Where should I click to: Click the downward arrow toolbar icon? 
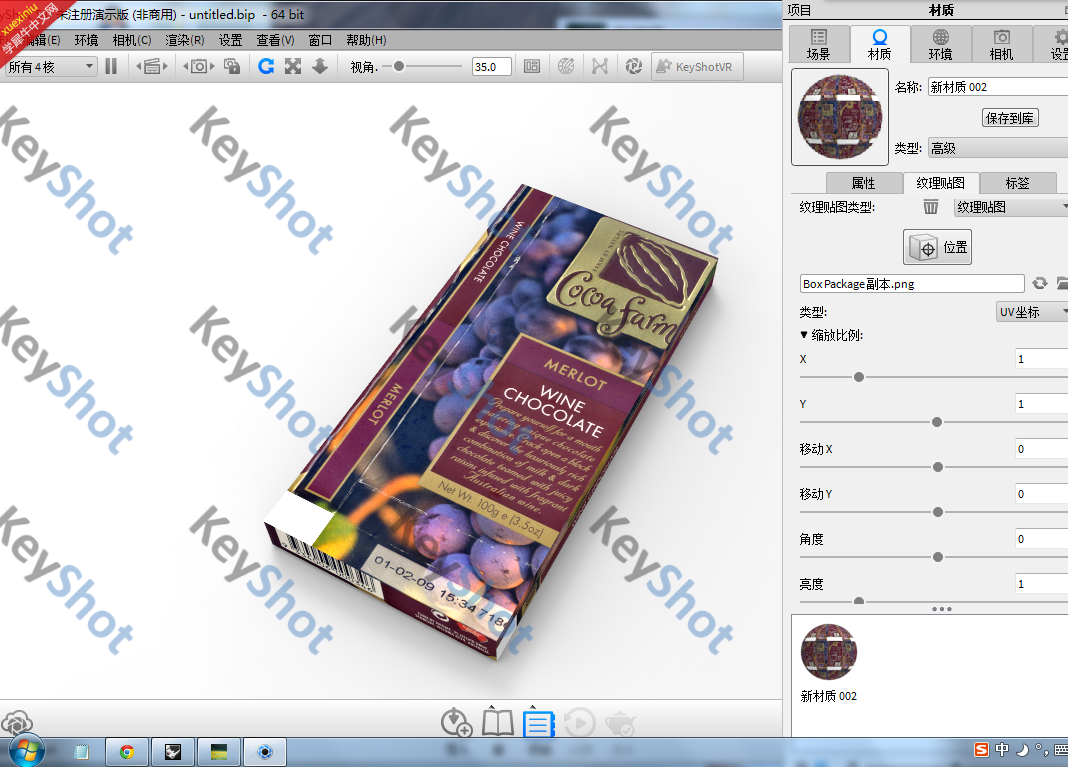pos(320,66)
